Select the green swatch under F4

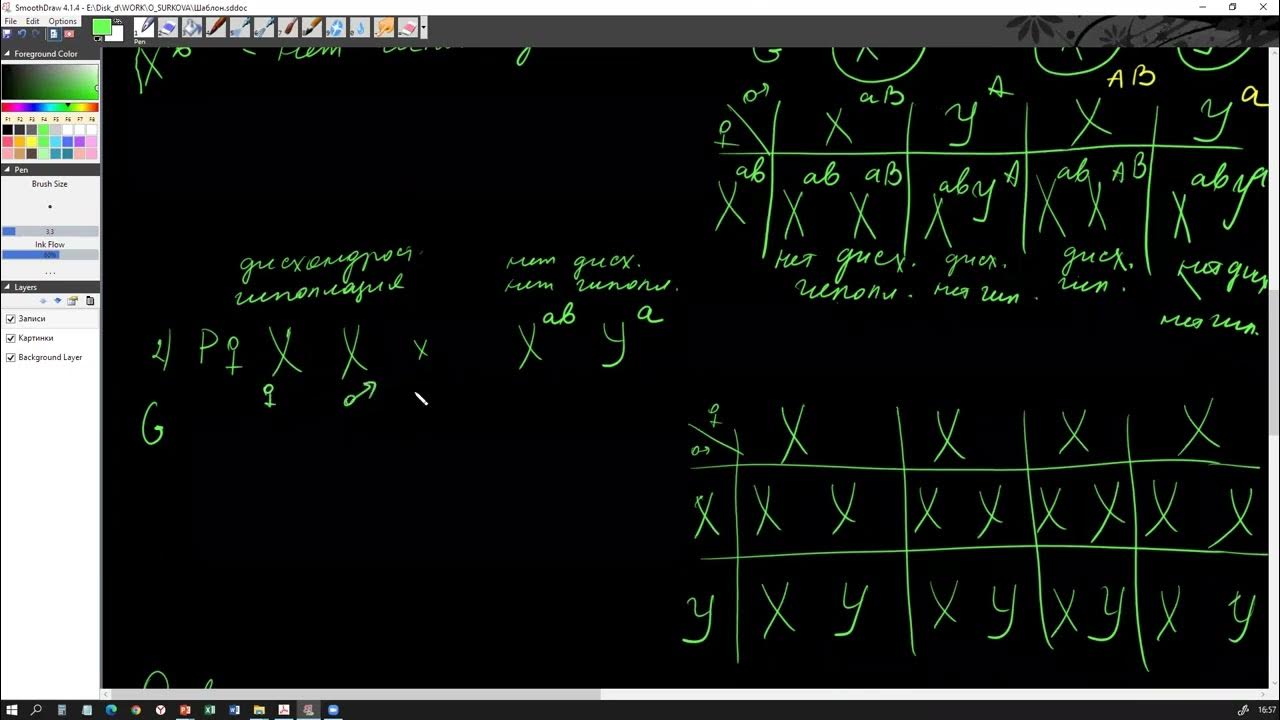(x=43, y=129)
